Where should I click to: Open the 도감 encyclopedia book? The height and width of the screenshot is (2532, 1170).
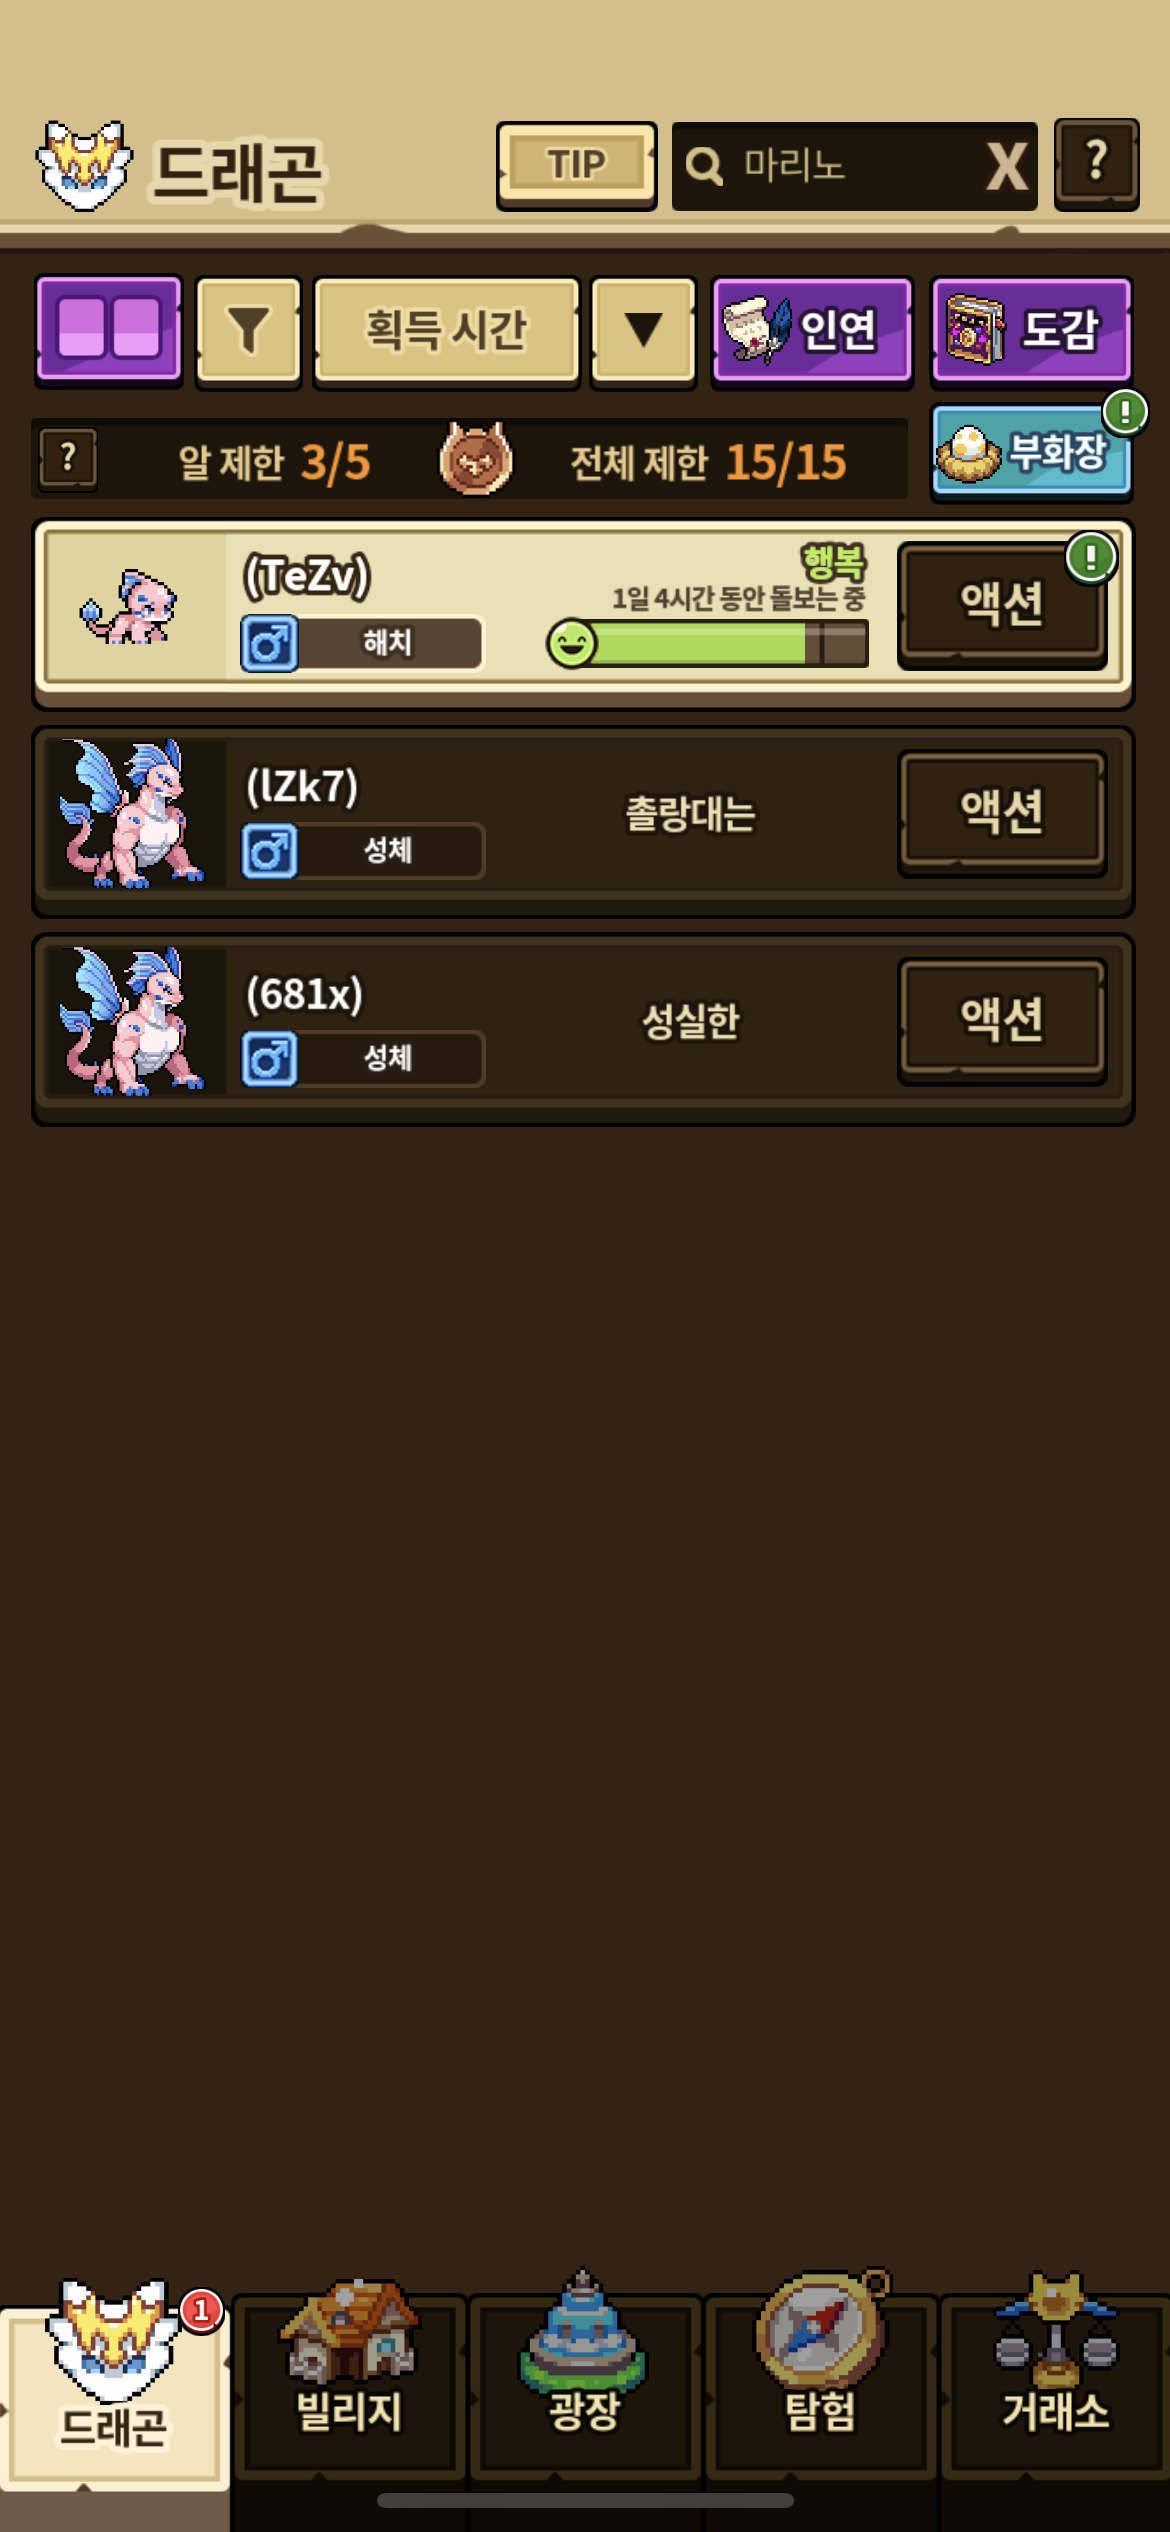tap(1031, 331)
